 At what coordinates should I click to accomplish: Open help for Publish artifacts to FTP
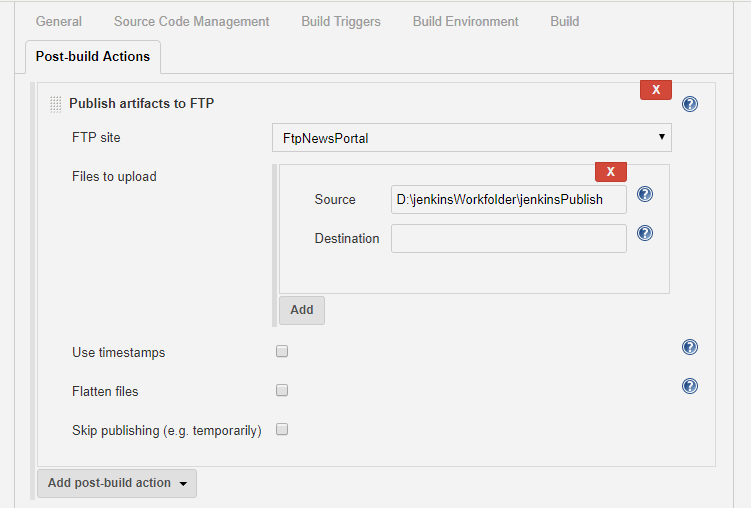[x=689, y=104]
